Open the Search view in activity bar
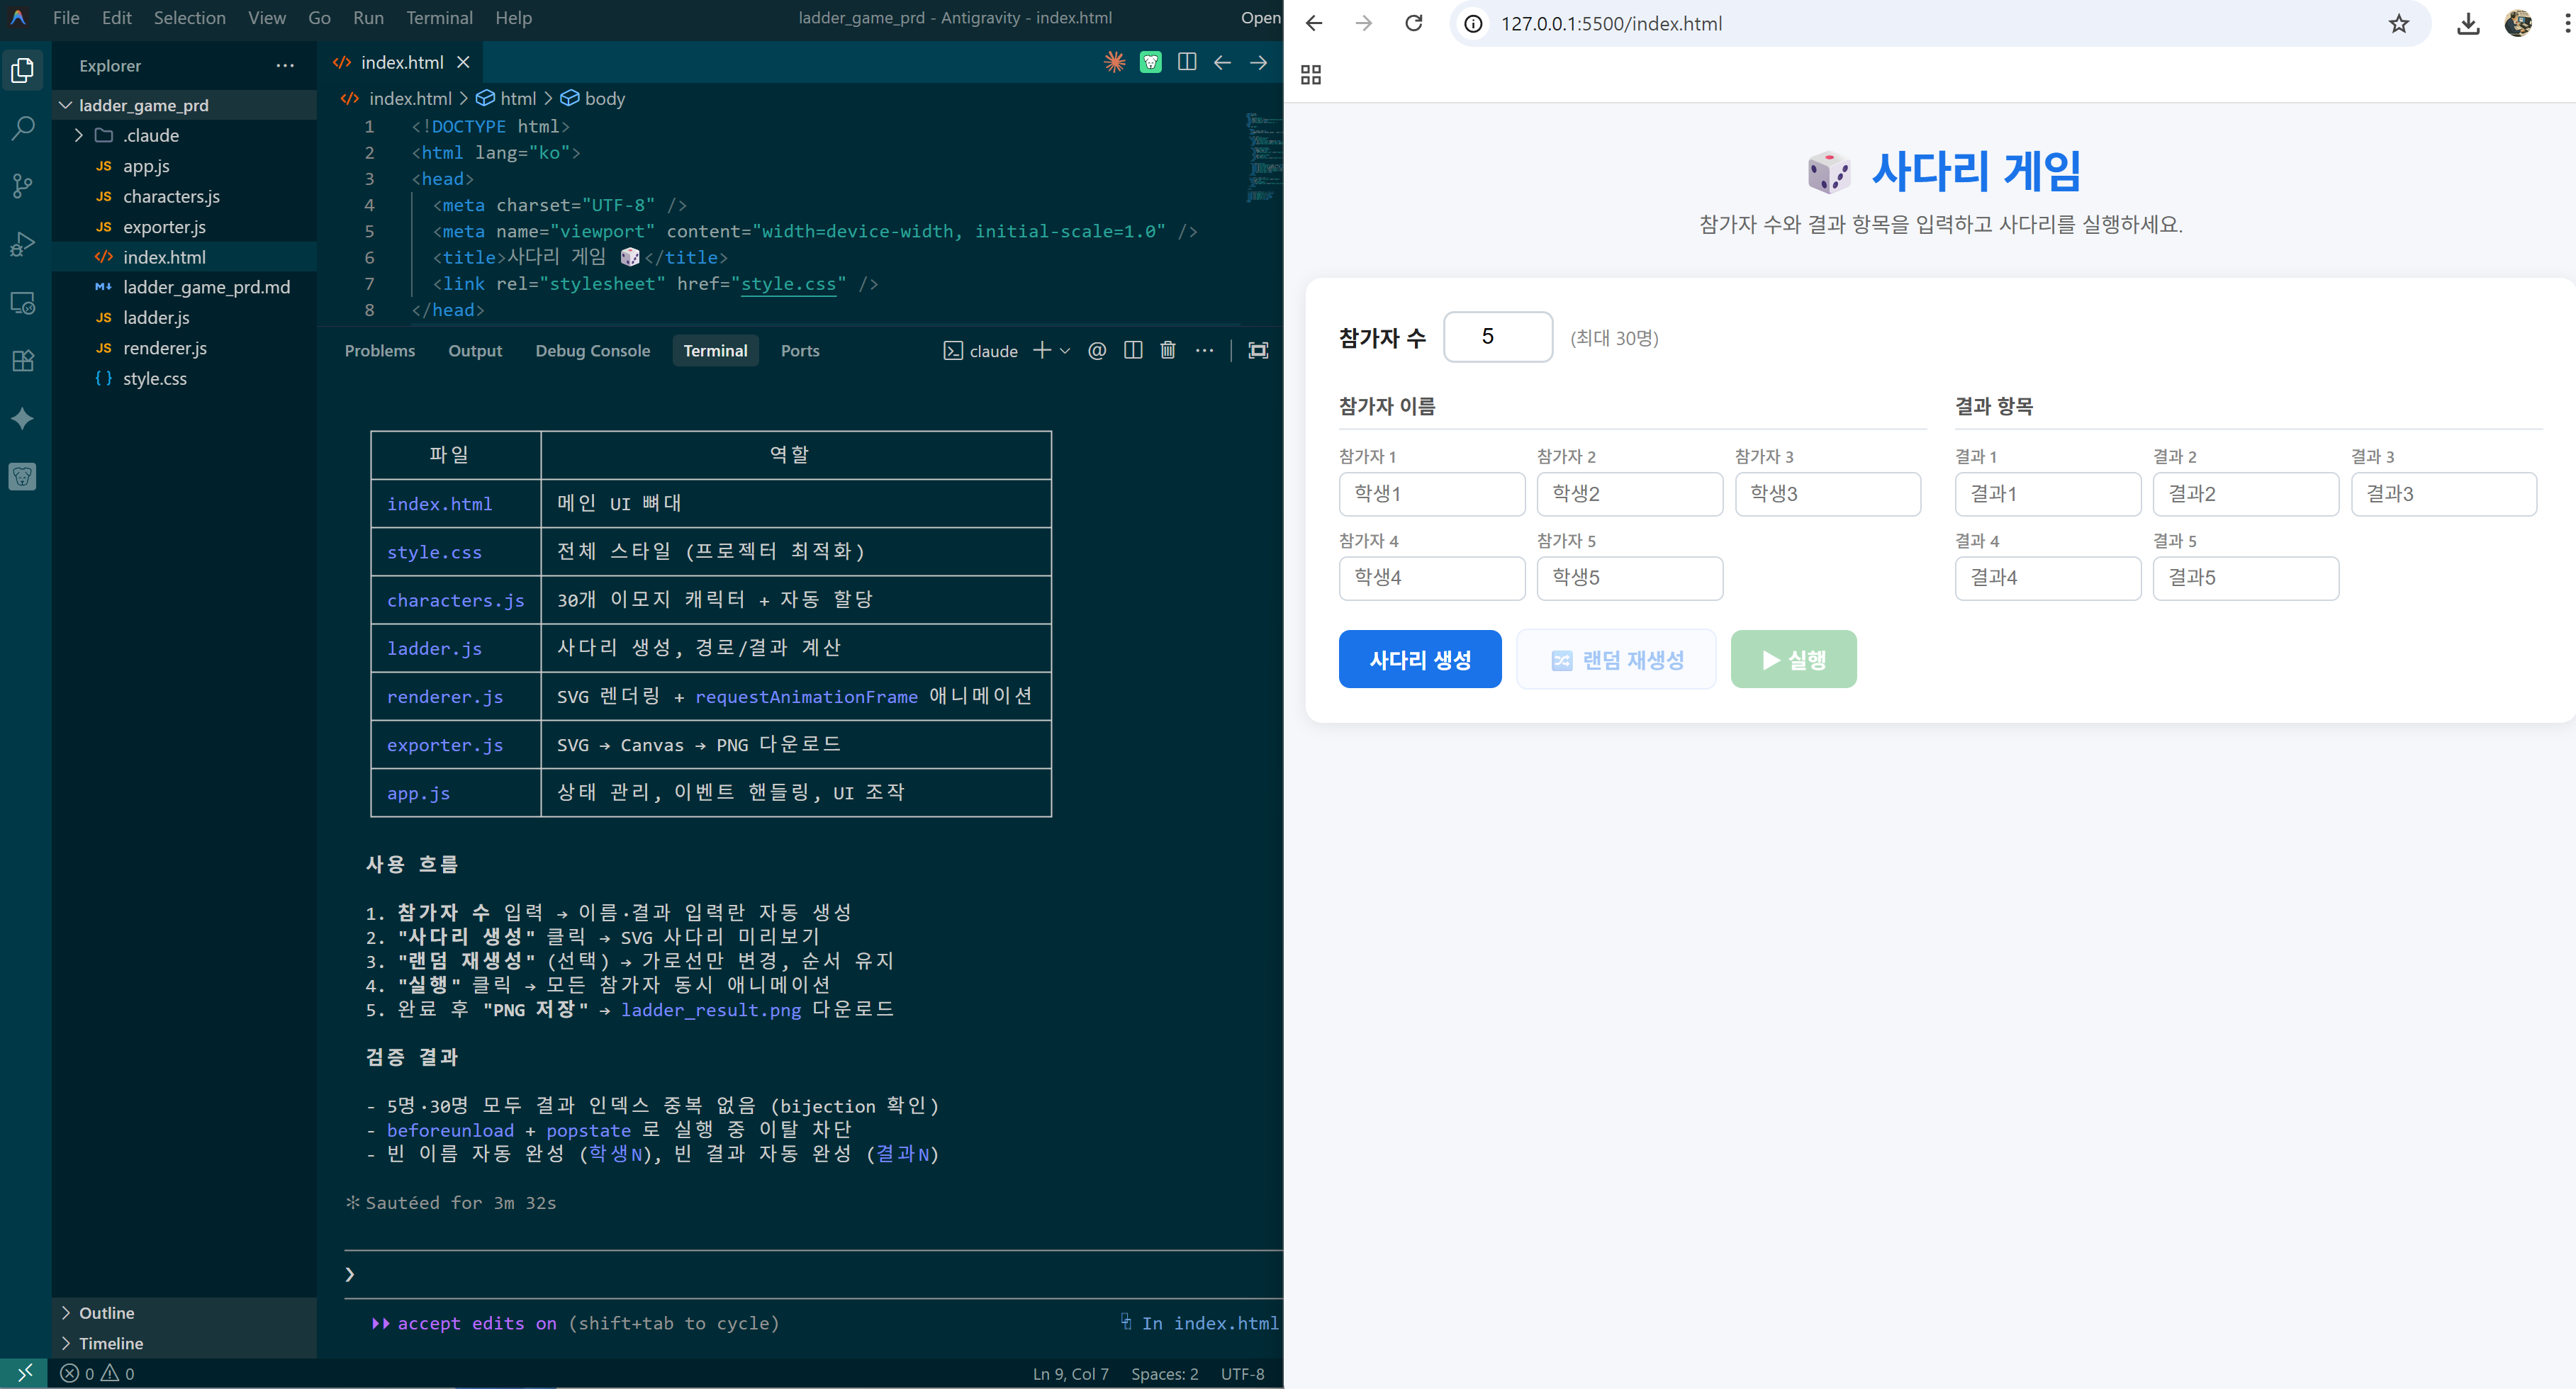 [x=23, y=128]
